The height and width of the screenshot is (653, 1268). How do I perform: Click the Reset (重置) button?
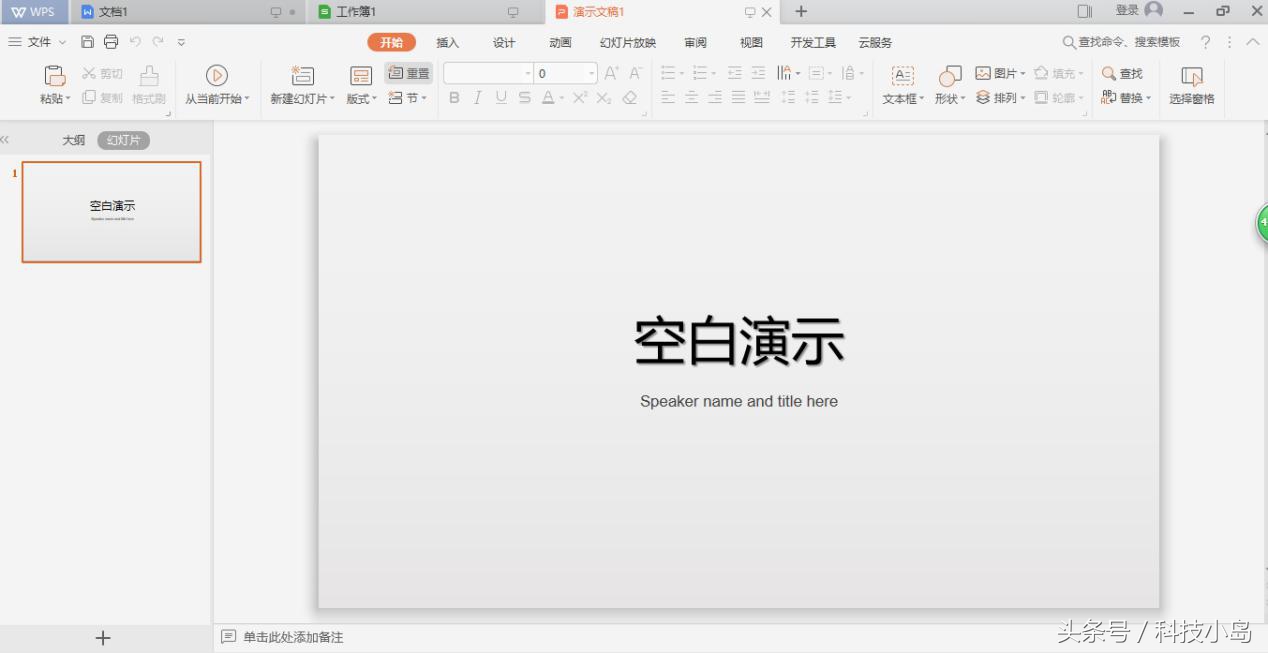click(x=409, y=74)
